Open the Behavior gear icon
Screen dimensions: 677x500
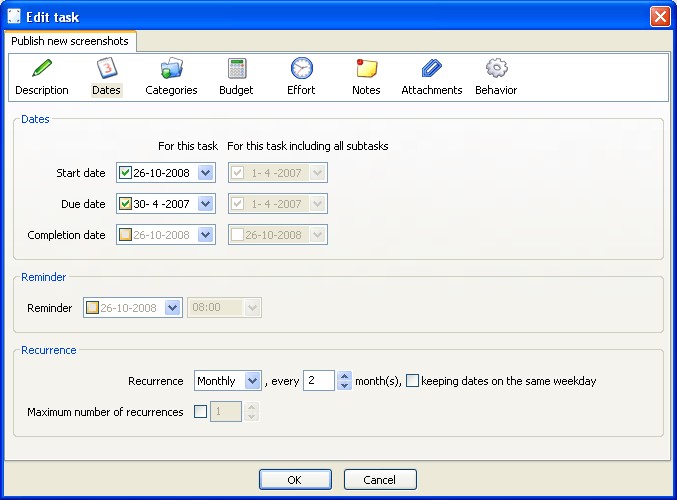496,69
